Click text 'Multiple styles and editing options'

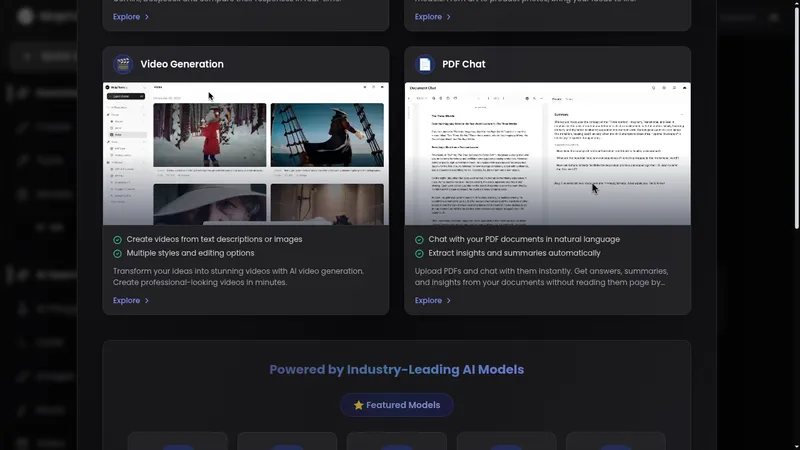(x=190, y=253)
